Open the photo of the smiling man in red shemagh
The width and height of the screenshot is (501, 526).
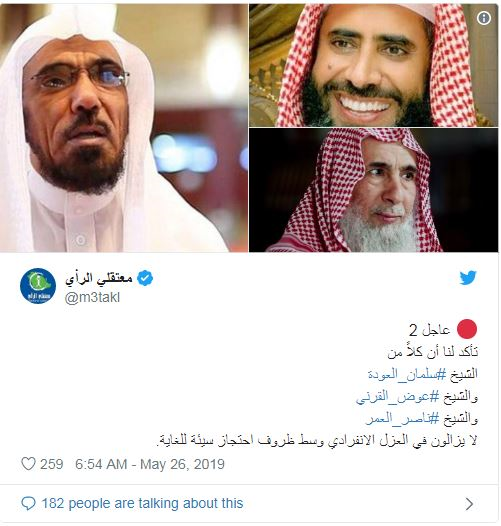pos(373,65)
